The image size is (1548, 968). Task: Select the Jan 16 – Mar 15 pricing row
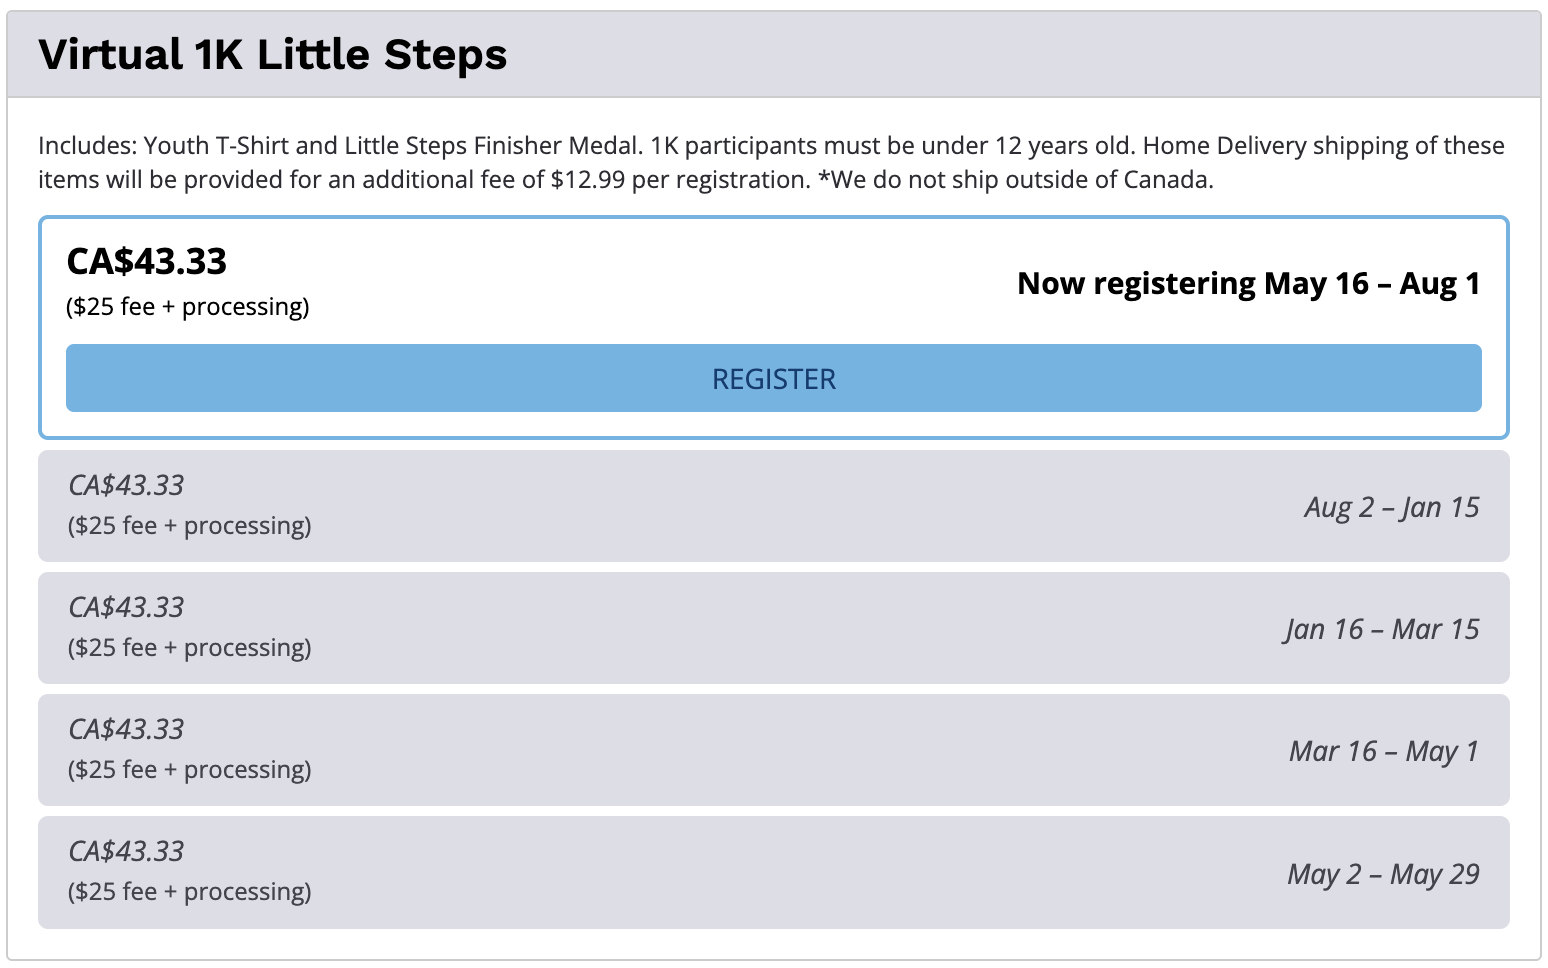tap(773, 628)
